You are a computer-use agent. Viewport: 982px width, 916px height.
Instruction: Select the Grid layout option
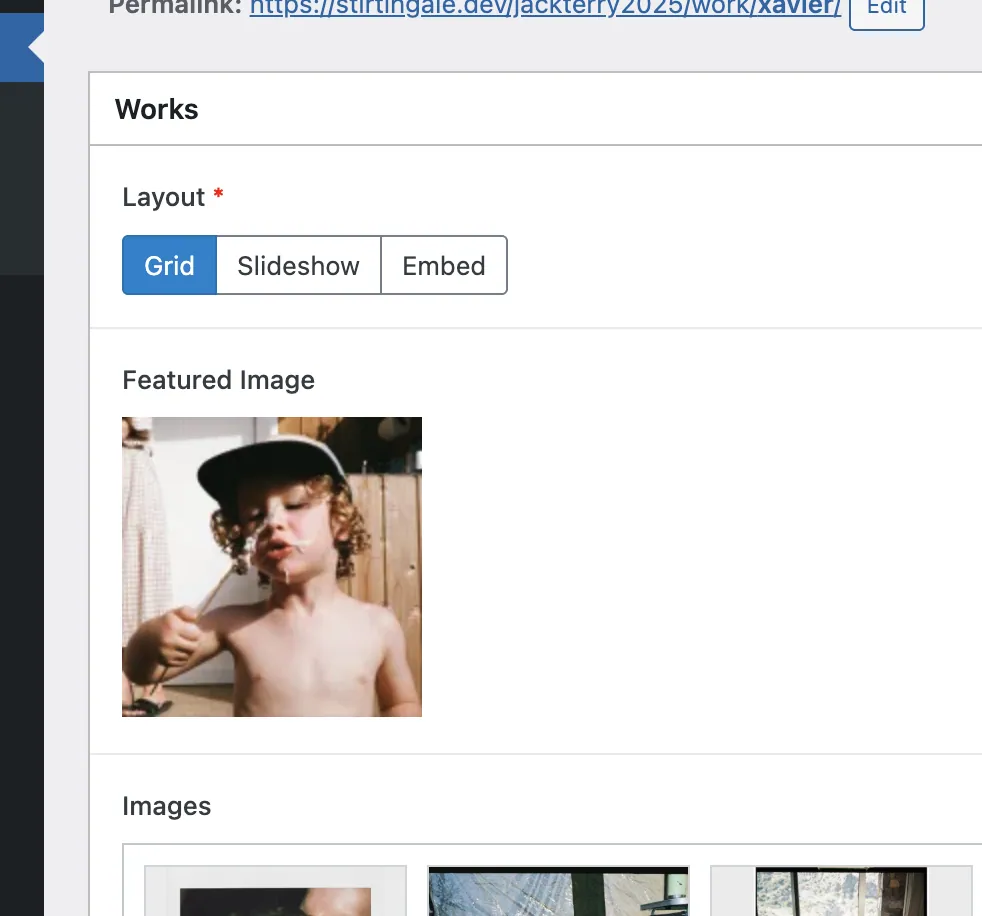coord(169,266)
